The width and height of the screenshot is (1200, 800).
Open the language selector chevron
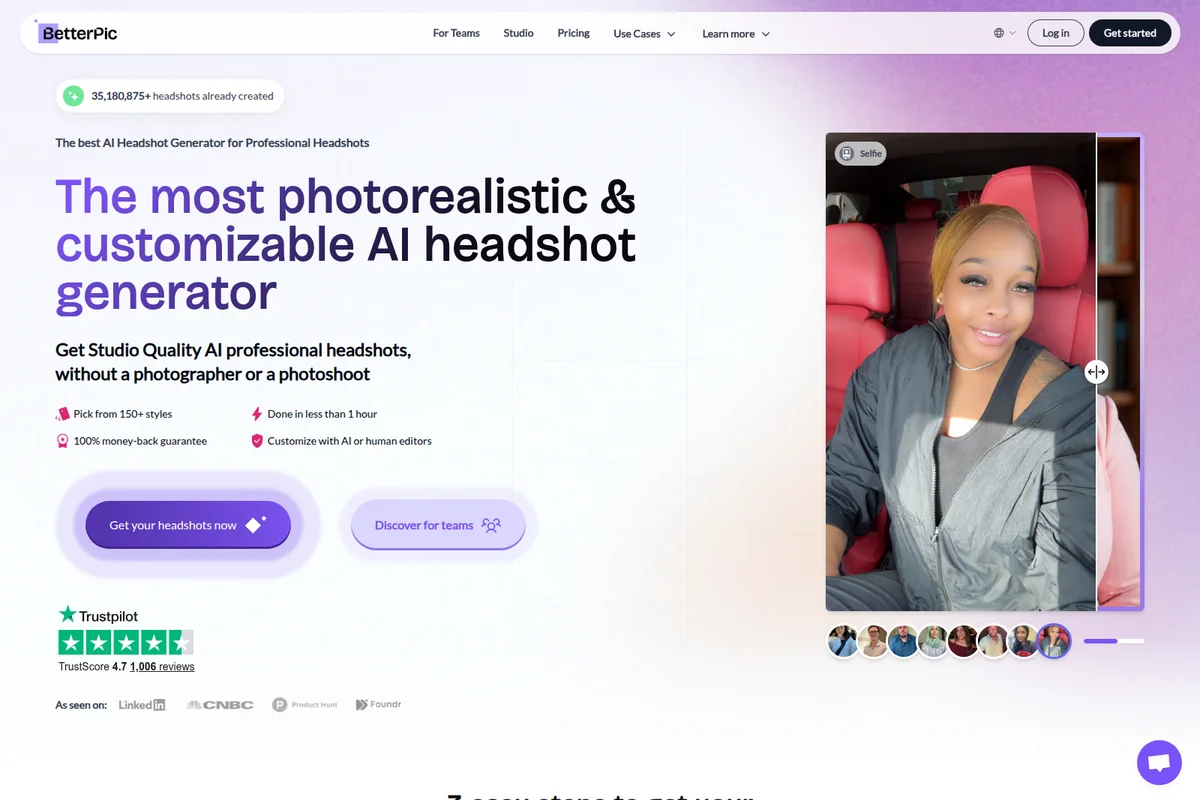[1012, 32]
